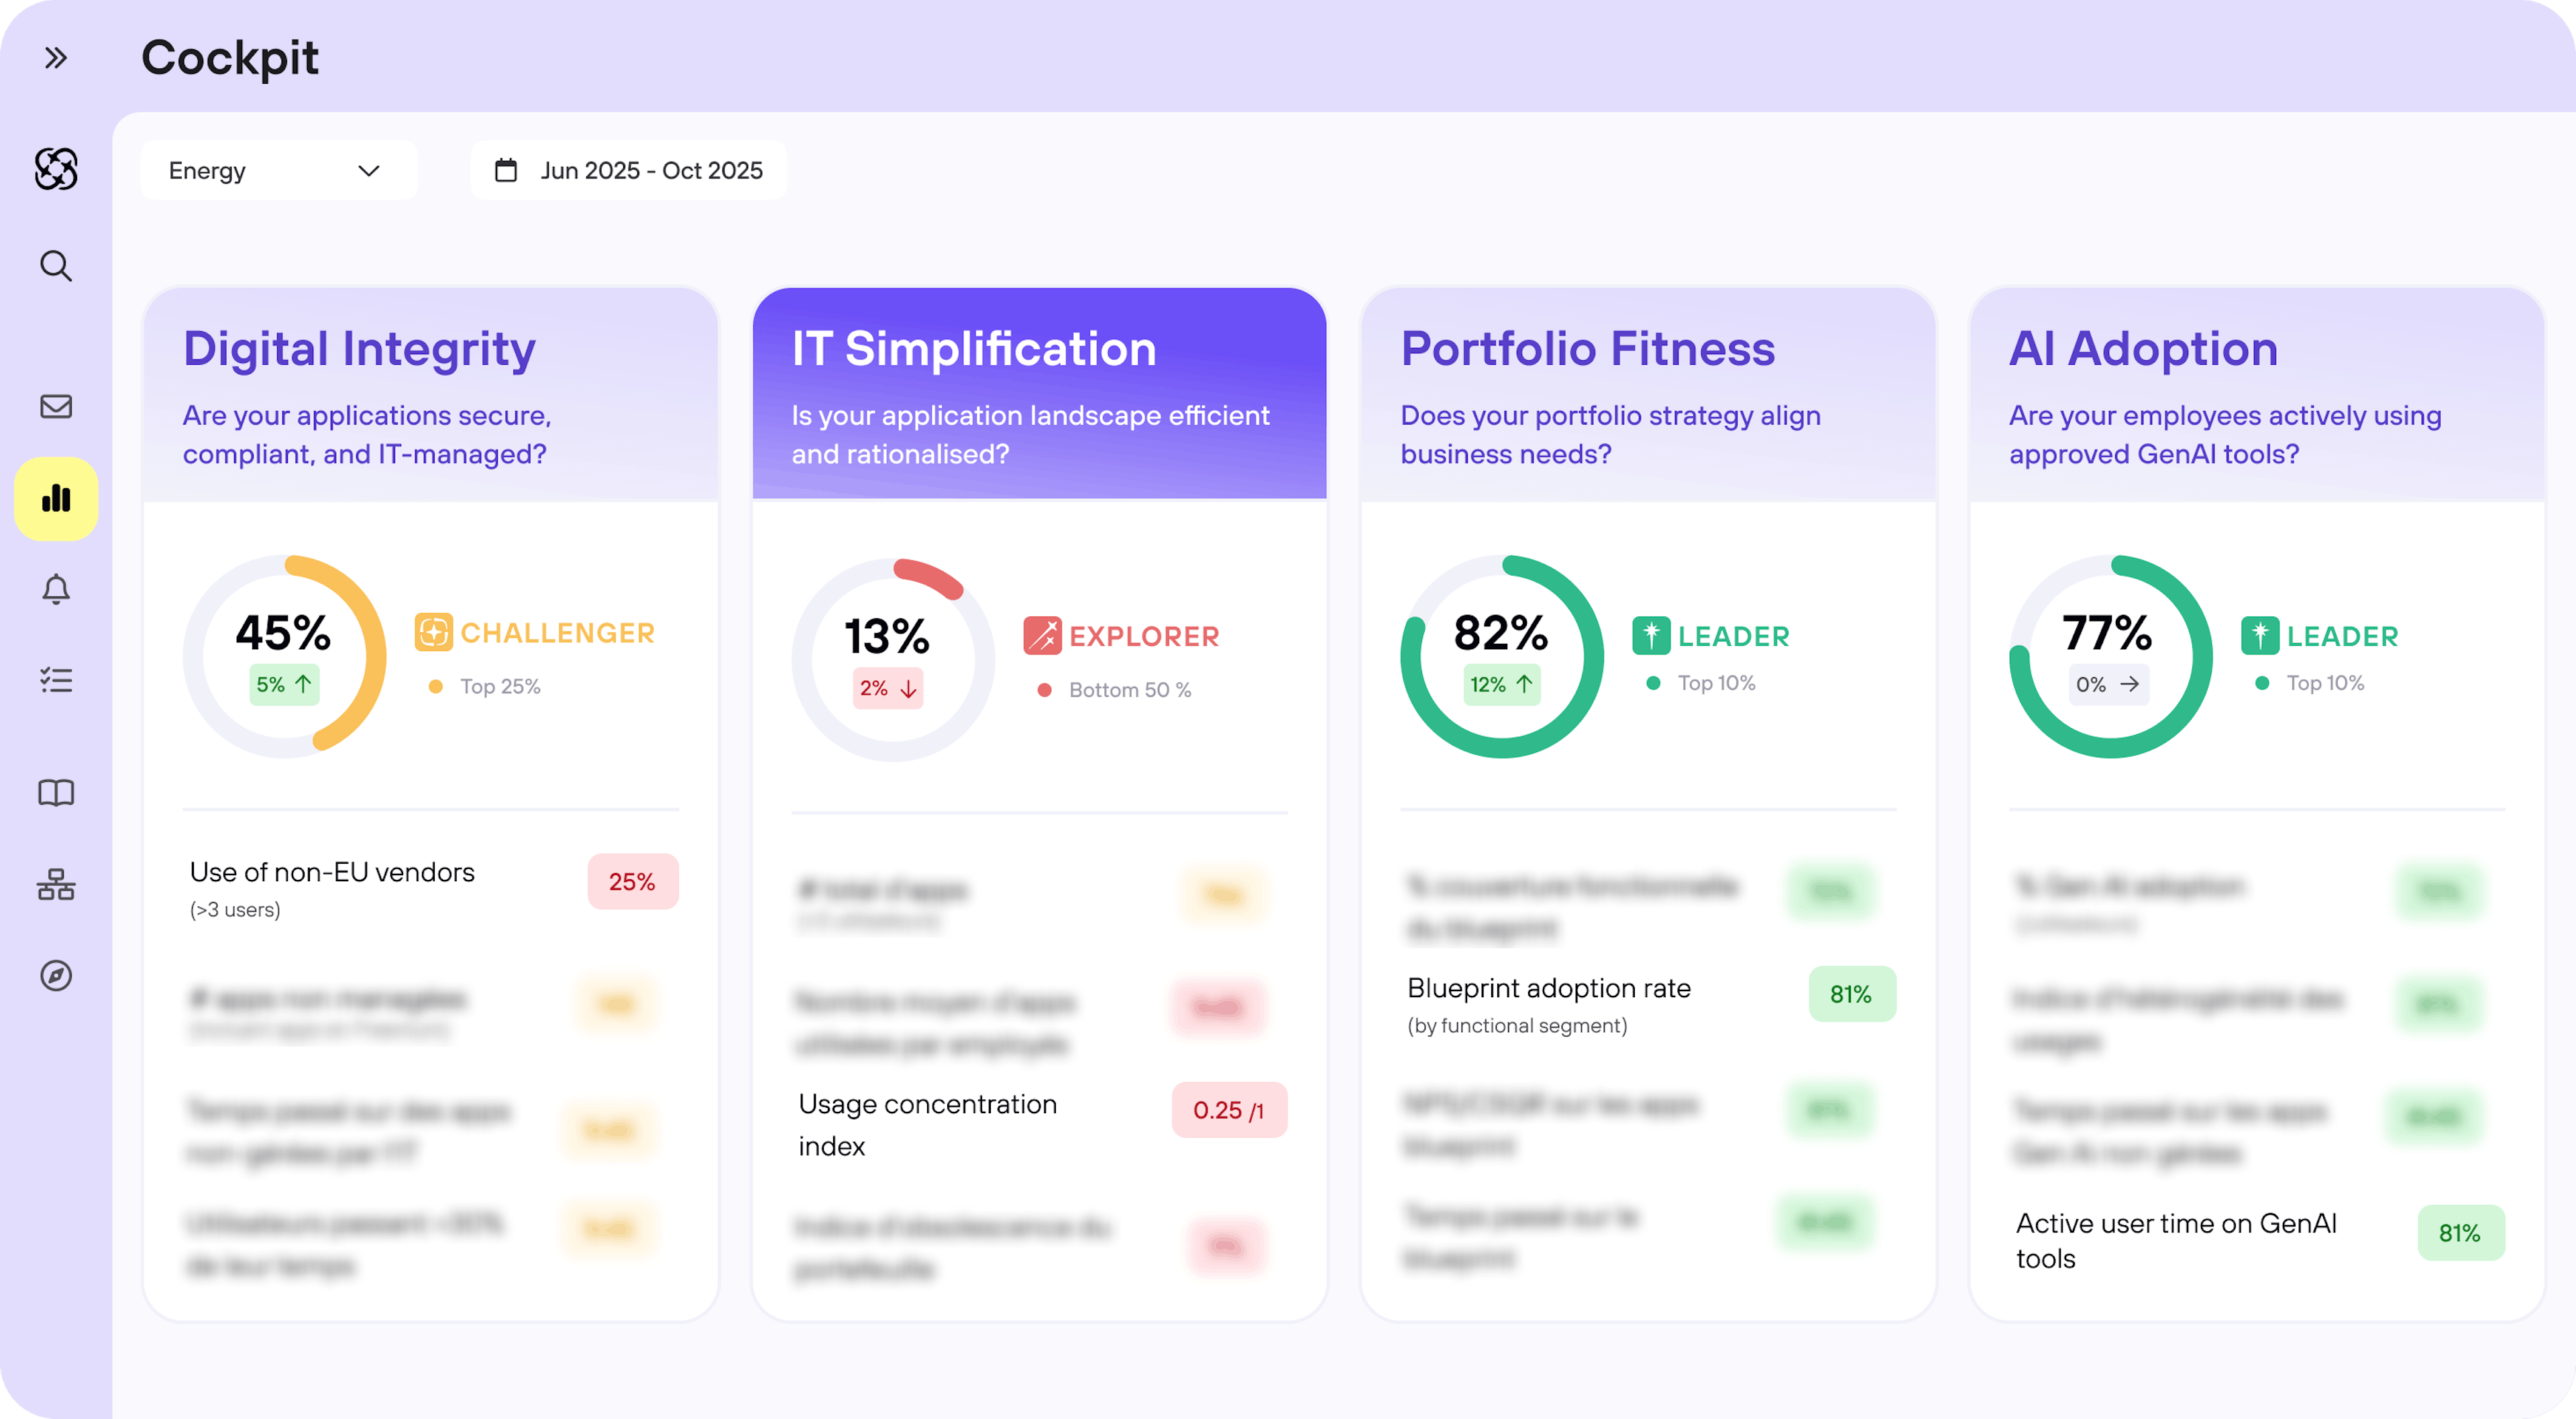Open search via magnifier sidebar icon
Viewport: 2576px width, 1419px height.
[x=56, y=266]
